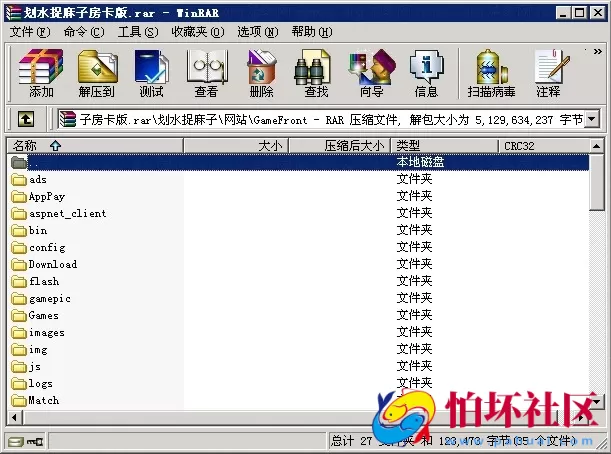The width and height of the screenshot is (611, 454).
Task: Select the logs folder name
Action: pos(41,384)
